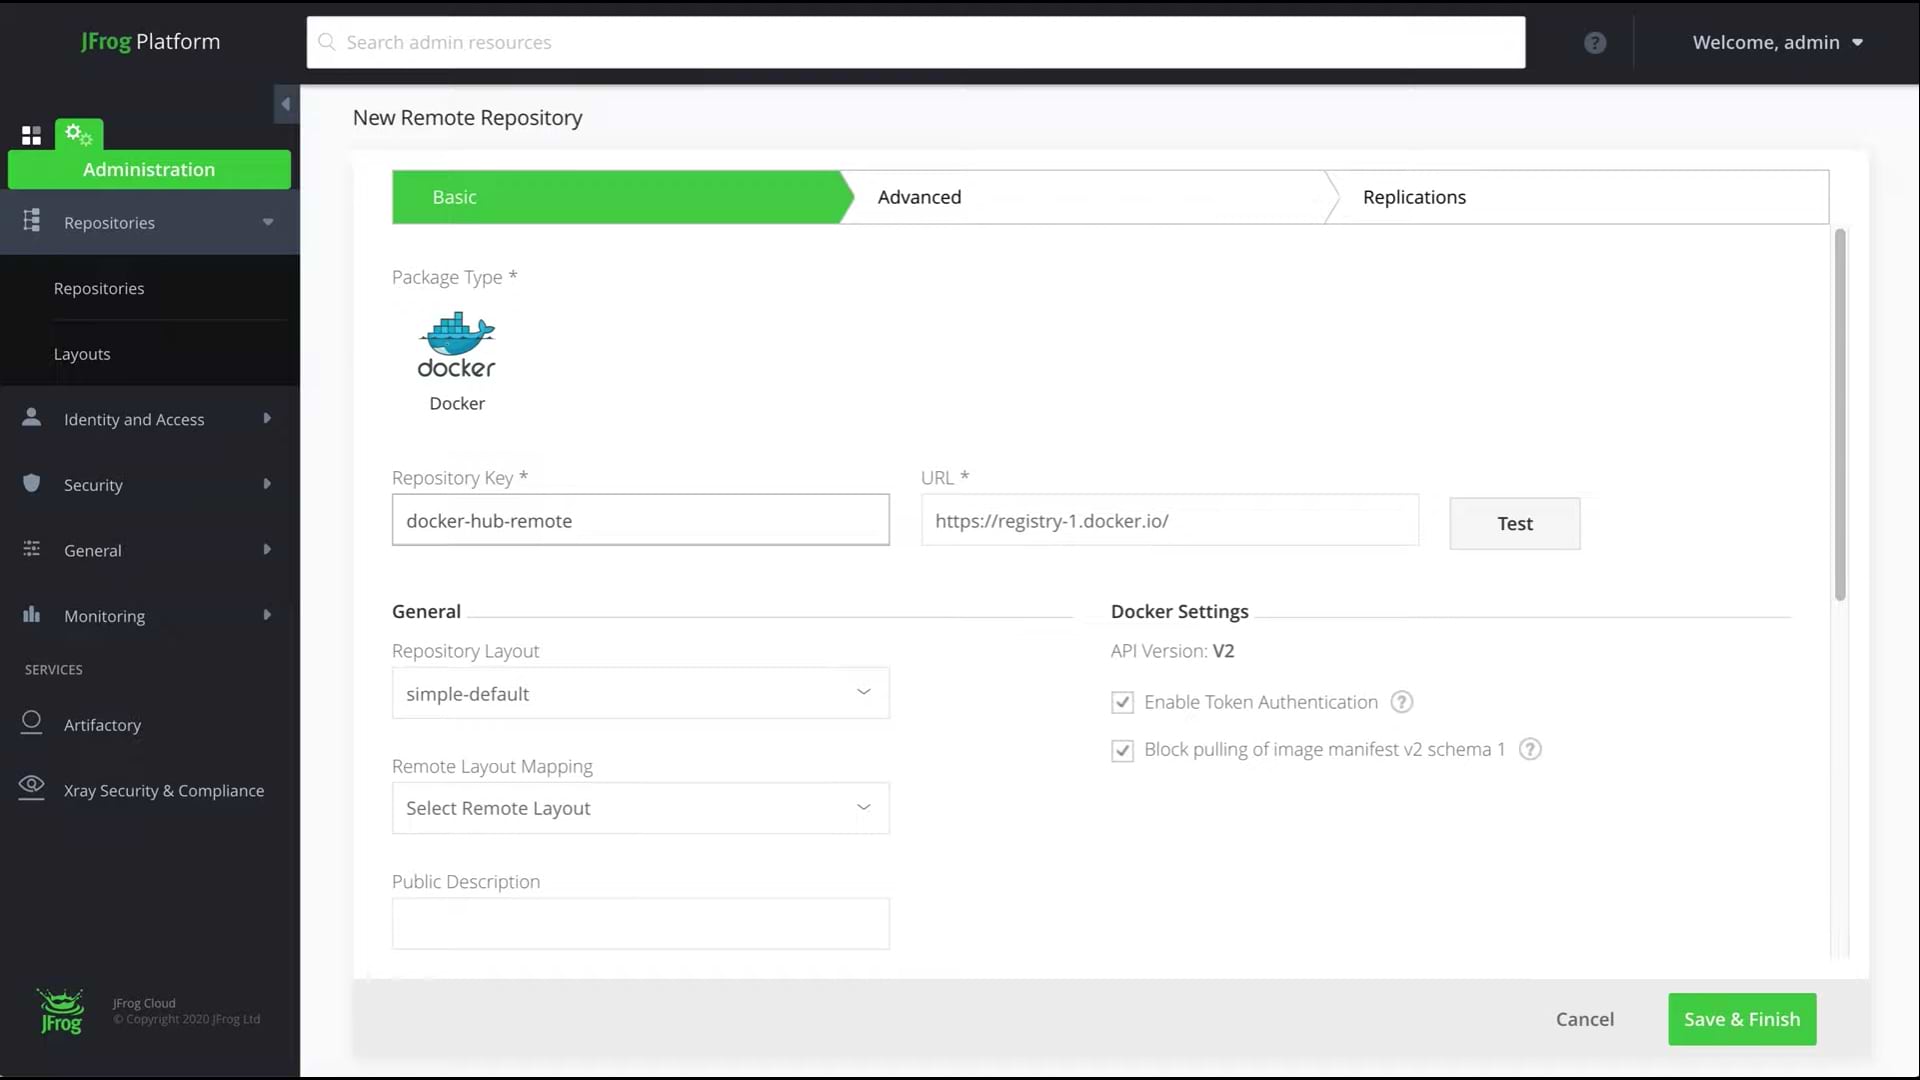Click inside the Public Description field

point(640,924)
